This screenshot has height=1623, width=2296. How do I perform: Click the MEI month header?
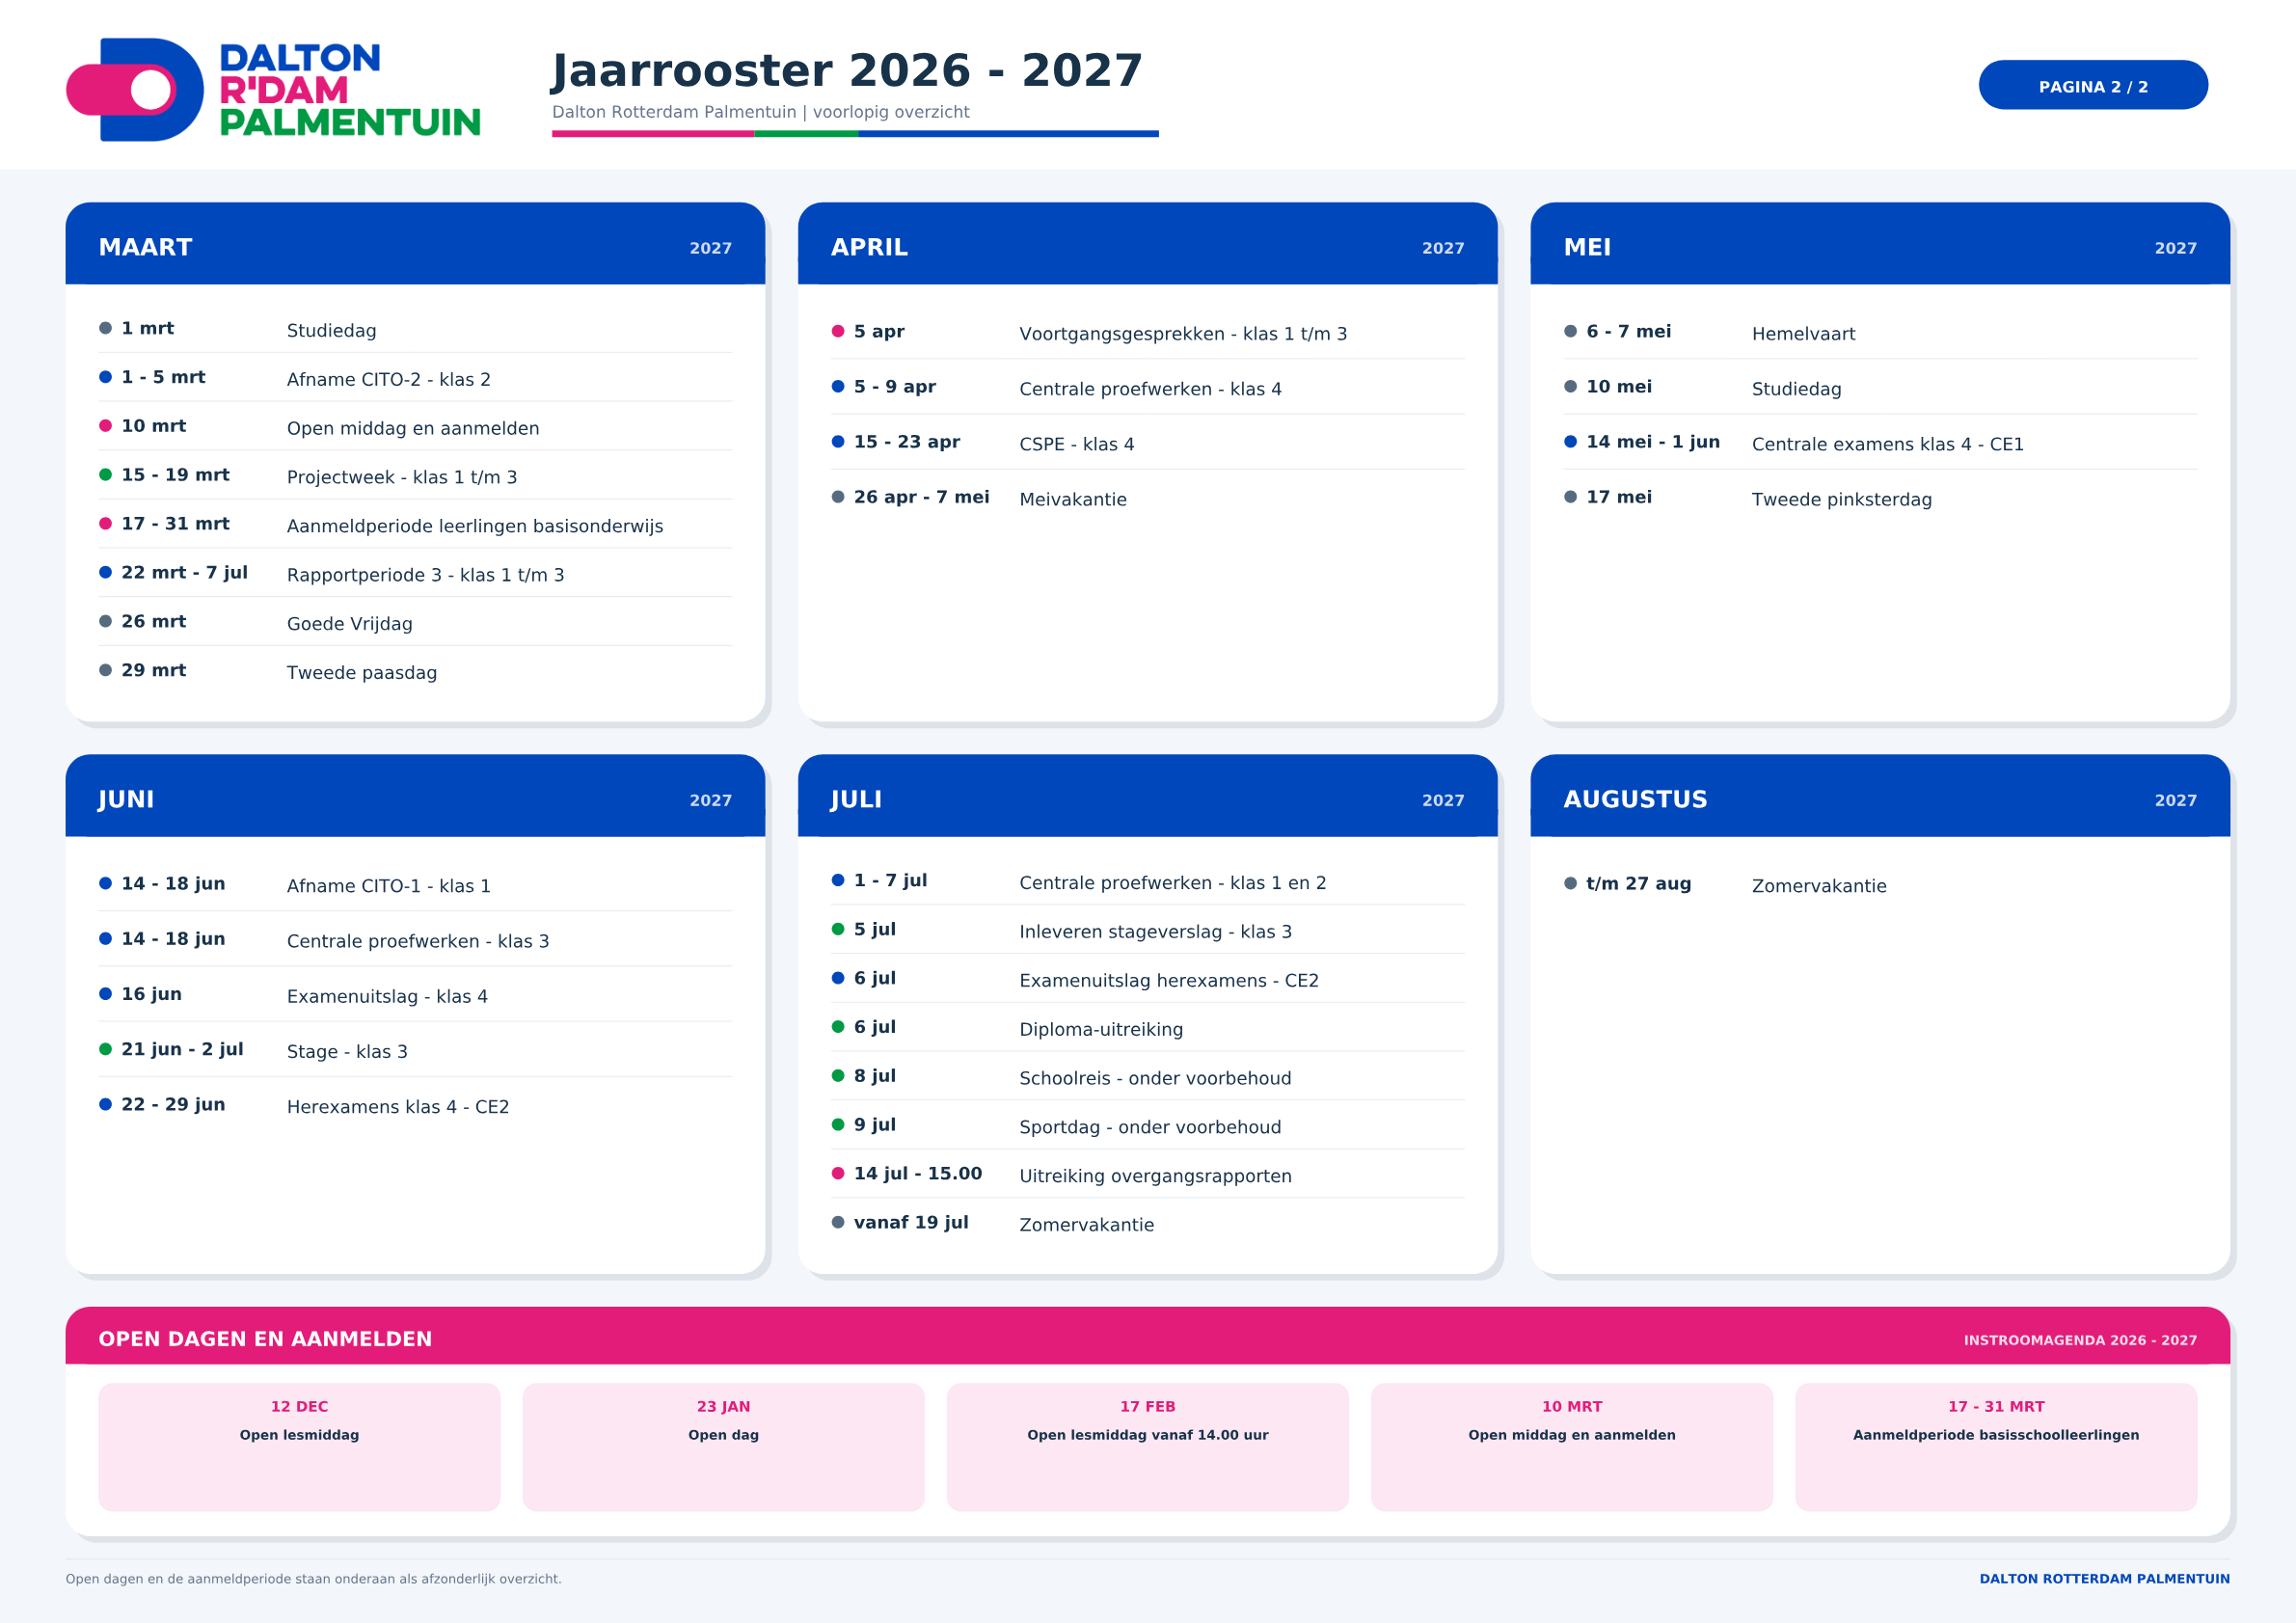(1879, 244)
